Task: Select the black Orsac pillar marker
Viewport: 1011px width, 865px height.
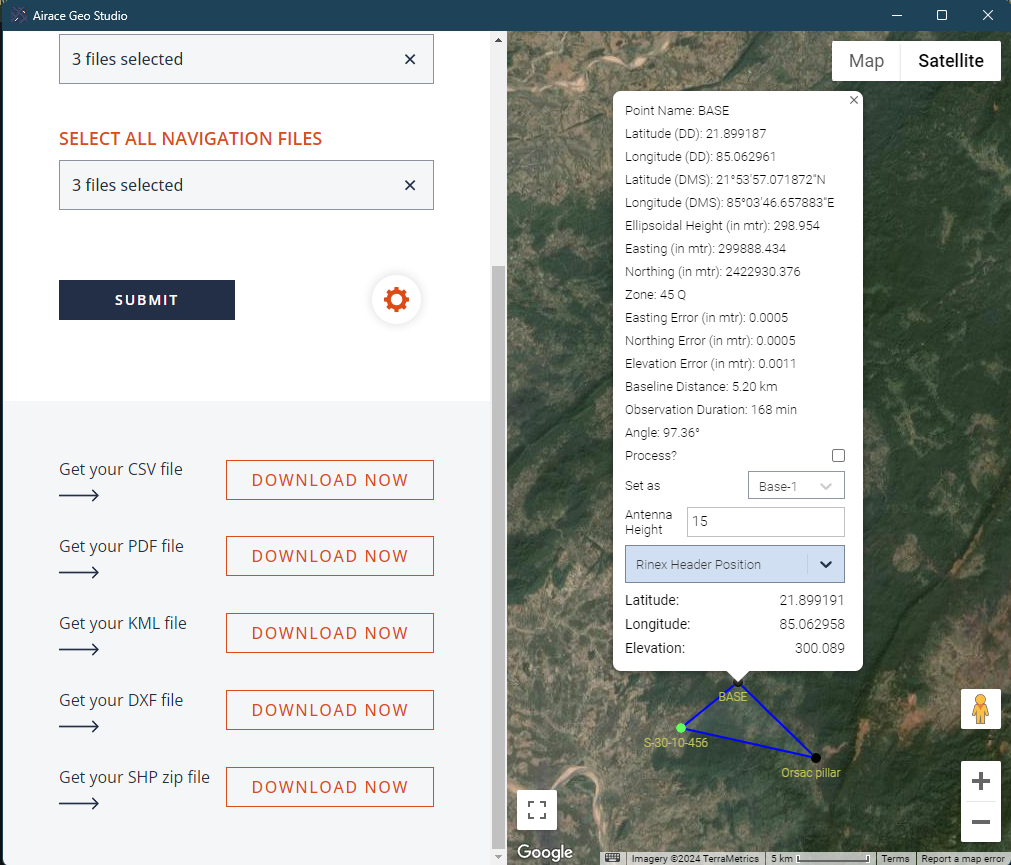Action: (x=816, y=758)
